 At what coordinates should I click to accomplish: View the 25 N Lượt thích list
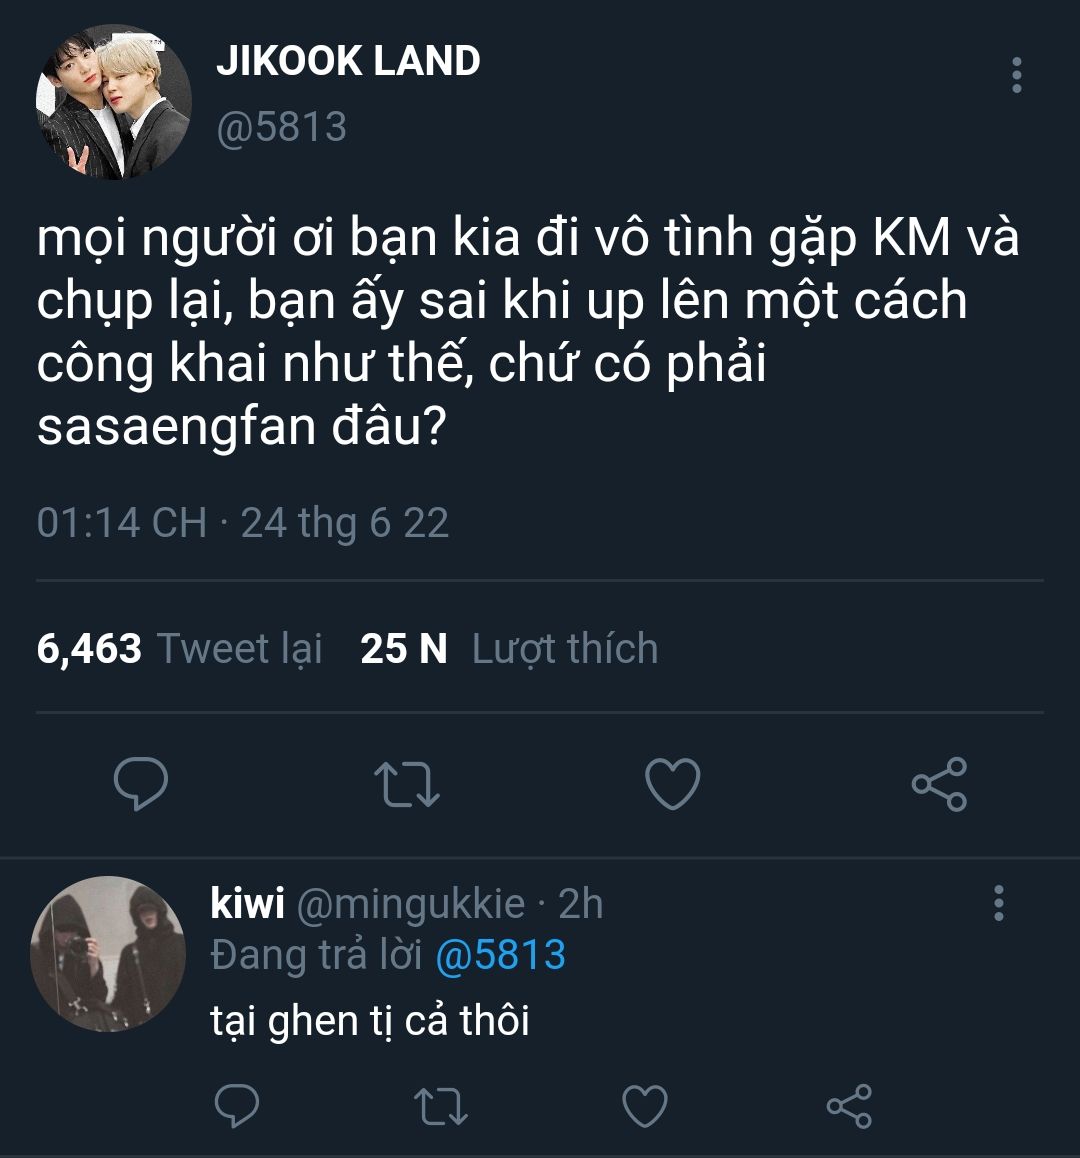509,648
